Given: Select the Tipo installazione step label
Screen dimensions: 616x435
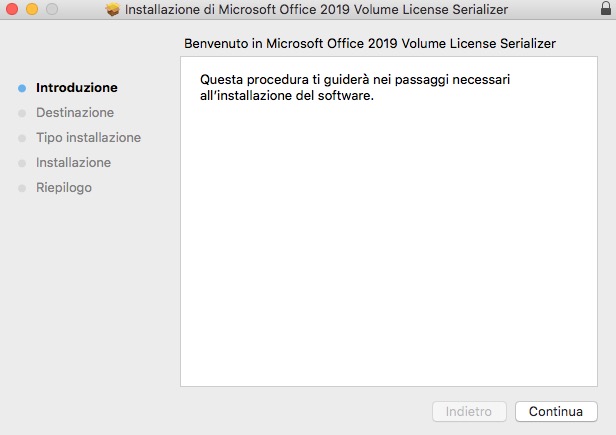Looking at the screenshot, I should point(88,138).
